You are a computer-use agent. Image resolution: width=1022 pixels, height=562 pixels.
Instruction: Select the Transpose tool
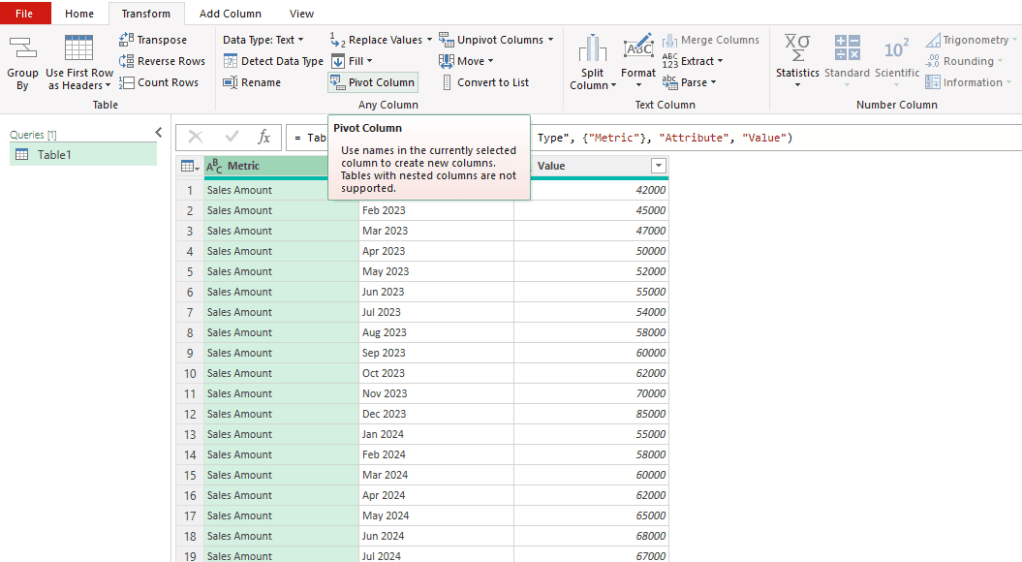(152, 40)
